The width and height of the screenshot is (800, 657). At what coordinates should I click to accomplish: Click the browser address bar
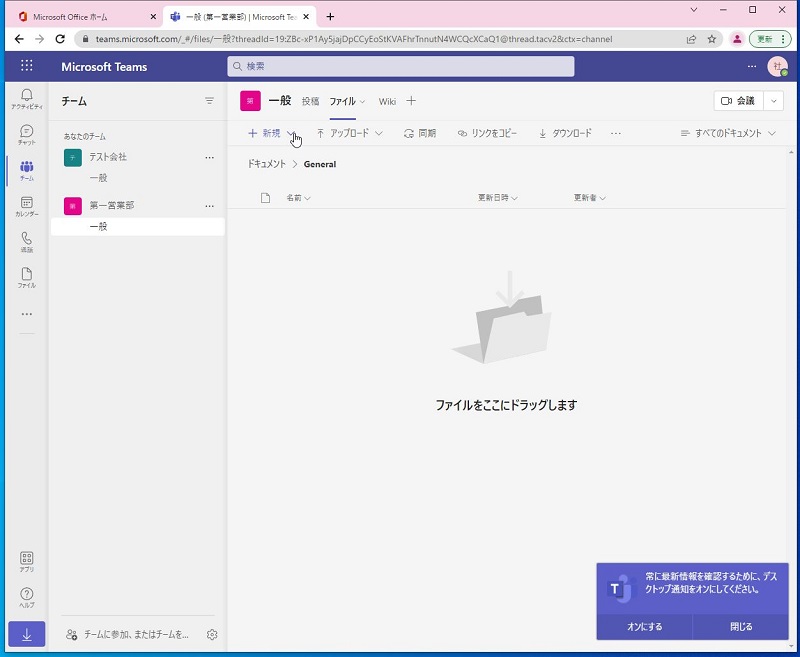coord(378,39)
